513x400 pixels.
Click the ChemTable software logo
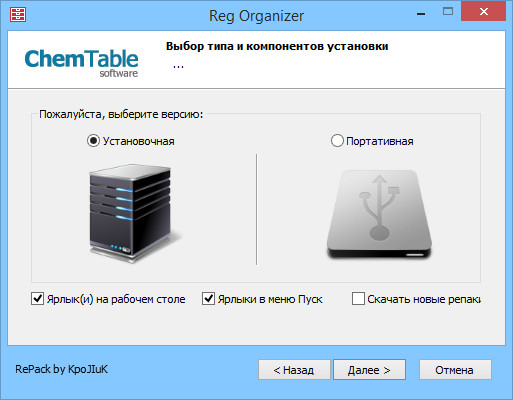pos(81,63)
